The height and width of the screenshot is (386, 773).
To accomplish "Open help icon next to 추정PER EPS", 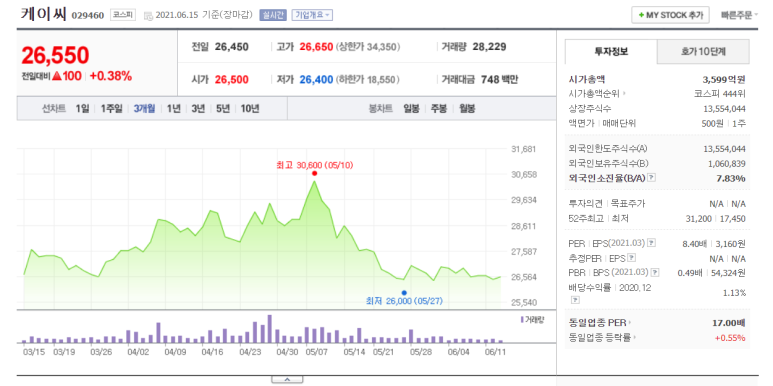I will pyautogui.click(x=632, y=257).
